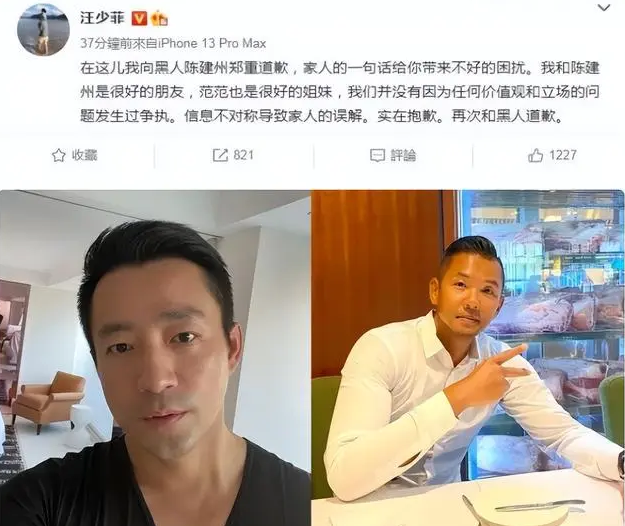The height and width of the screenshot is (526, 625).
Task: Open the black T-shirt selfie photo
Action: click(x=155, y=358)
